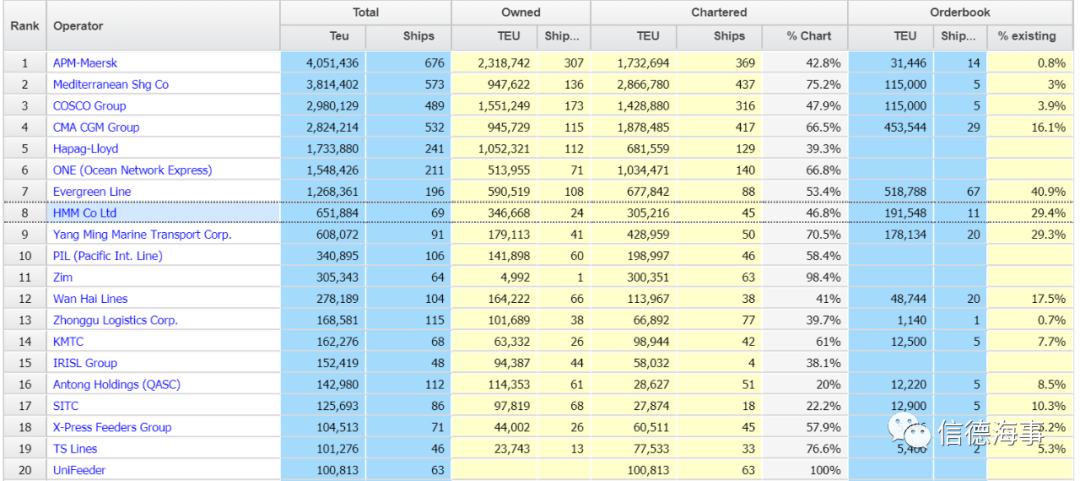
Task: Select Antong Holdings (QASC) link
Action: 116,384
